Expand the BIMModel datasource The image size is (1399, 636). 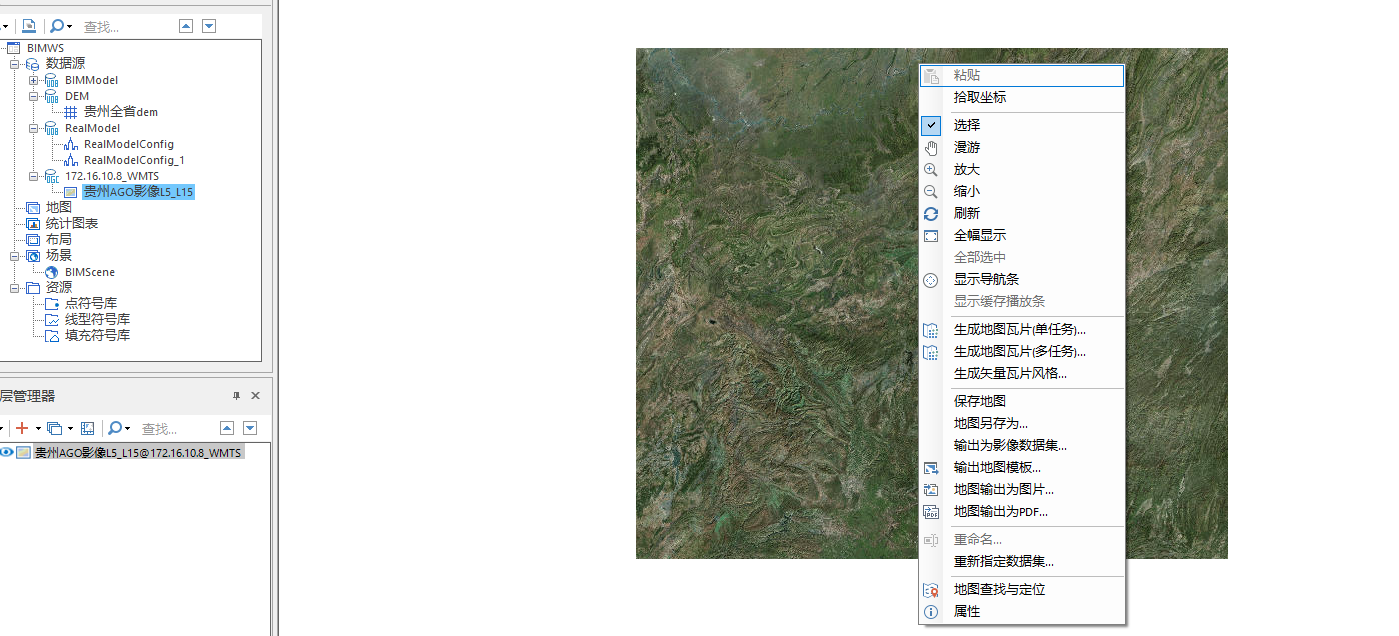pyautogui.click(x=33, y=80)
